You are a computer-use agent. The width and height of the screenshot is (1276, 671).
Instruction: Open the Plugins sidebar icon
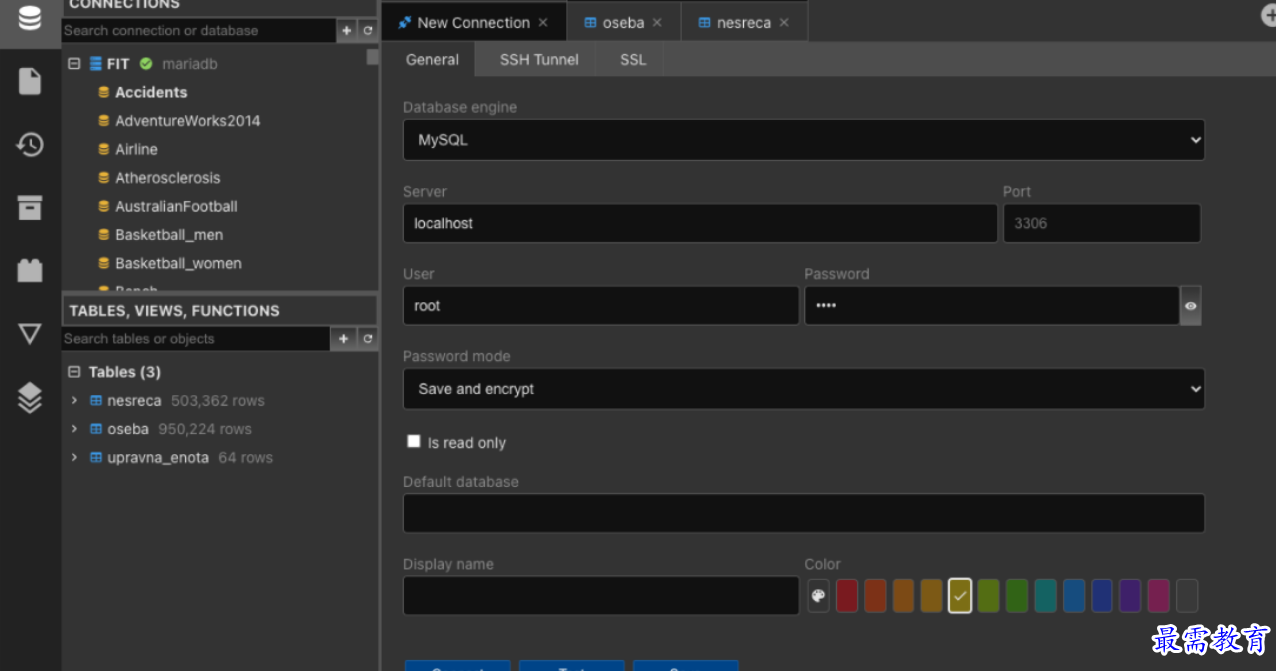[30, 270]
